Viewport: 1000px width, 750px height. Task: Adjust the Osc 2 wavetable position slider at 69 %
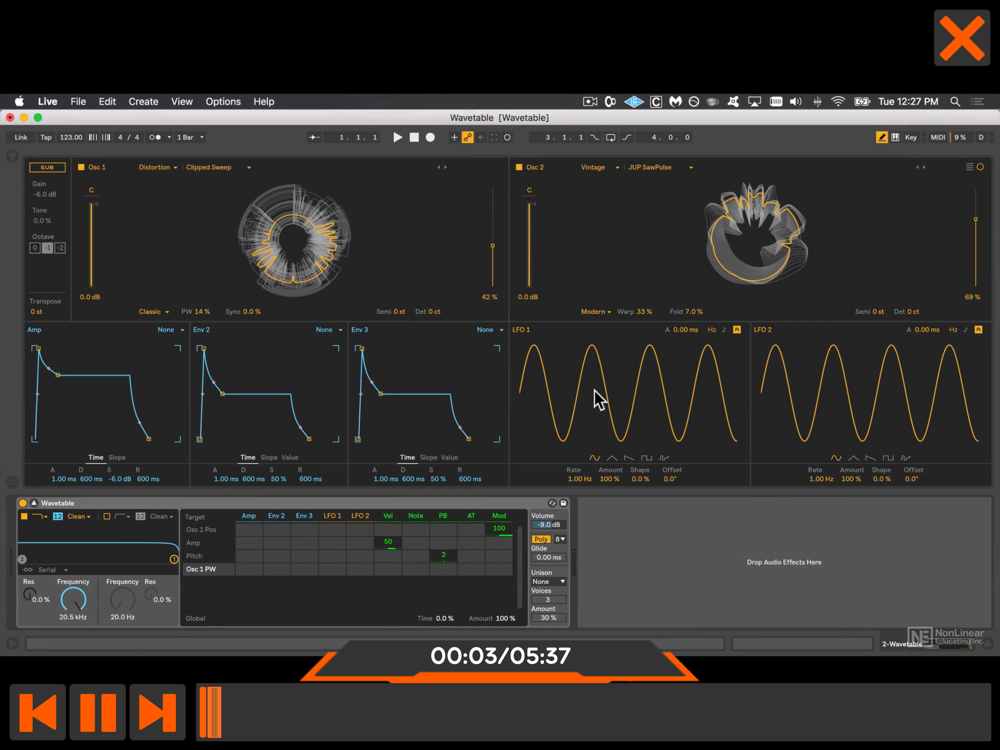point(976,219)
